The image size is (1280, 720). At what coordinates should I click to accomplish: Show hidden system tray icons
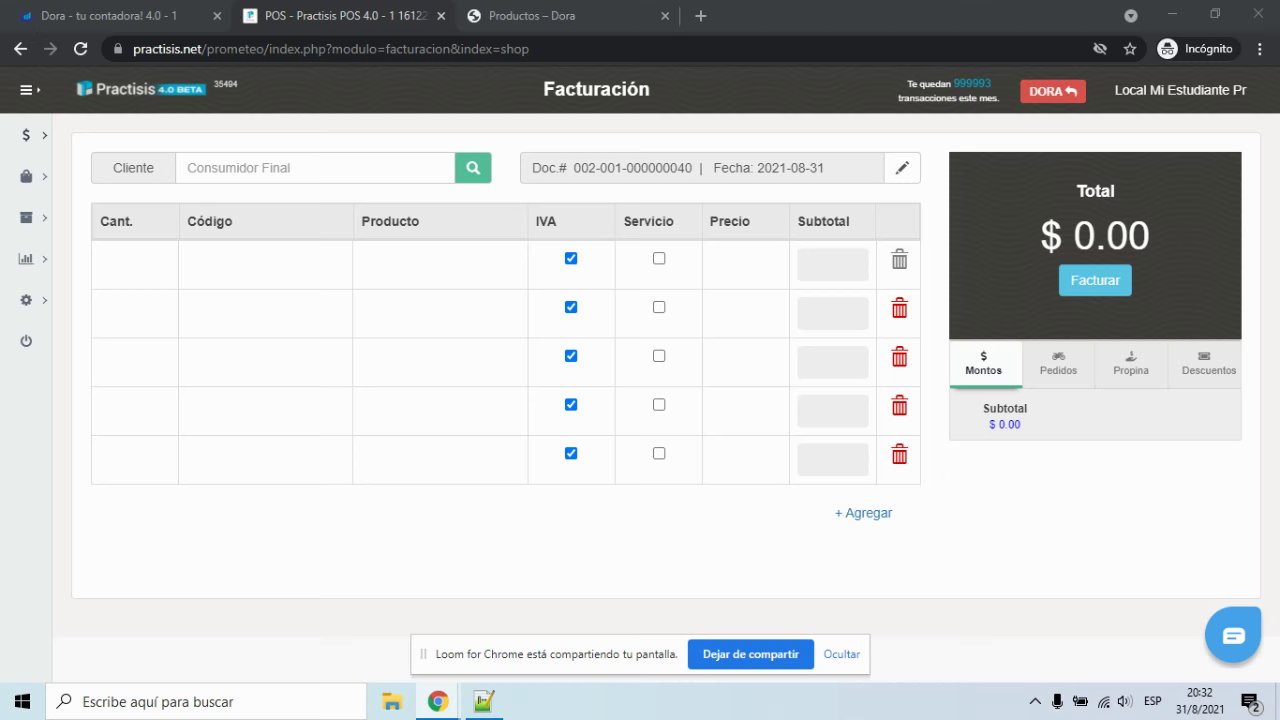(1035, 701)
